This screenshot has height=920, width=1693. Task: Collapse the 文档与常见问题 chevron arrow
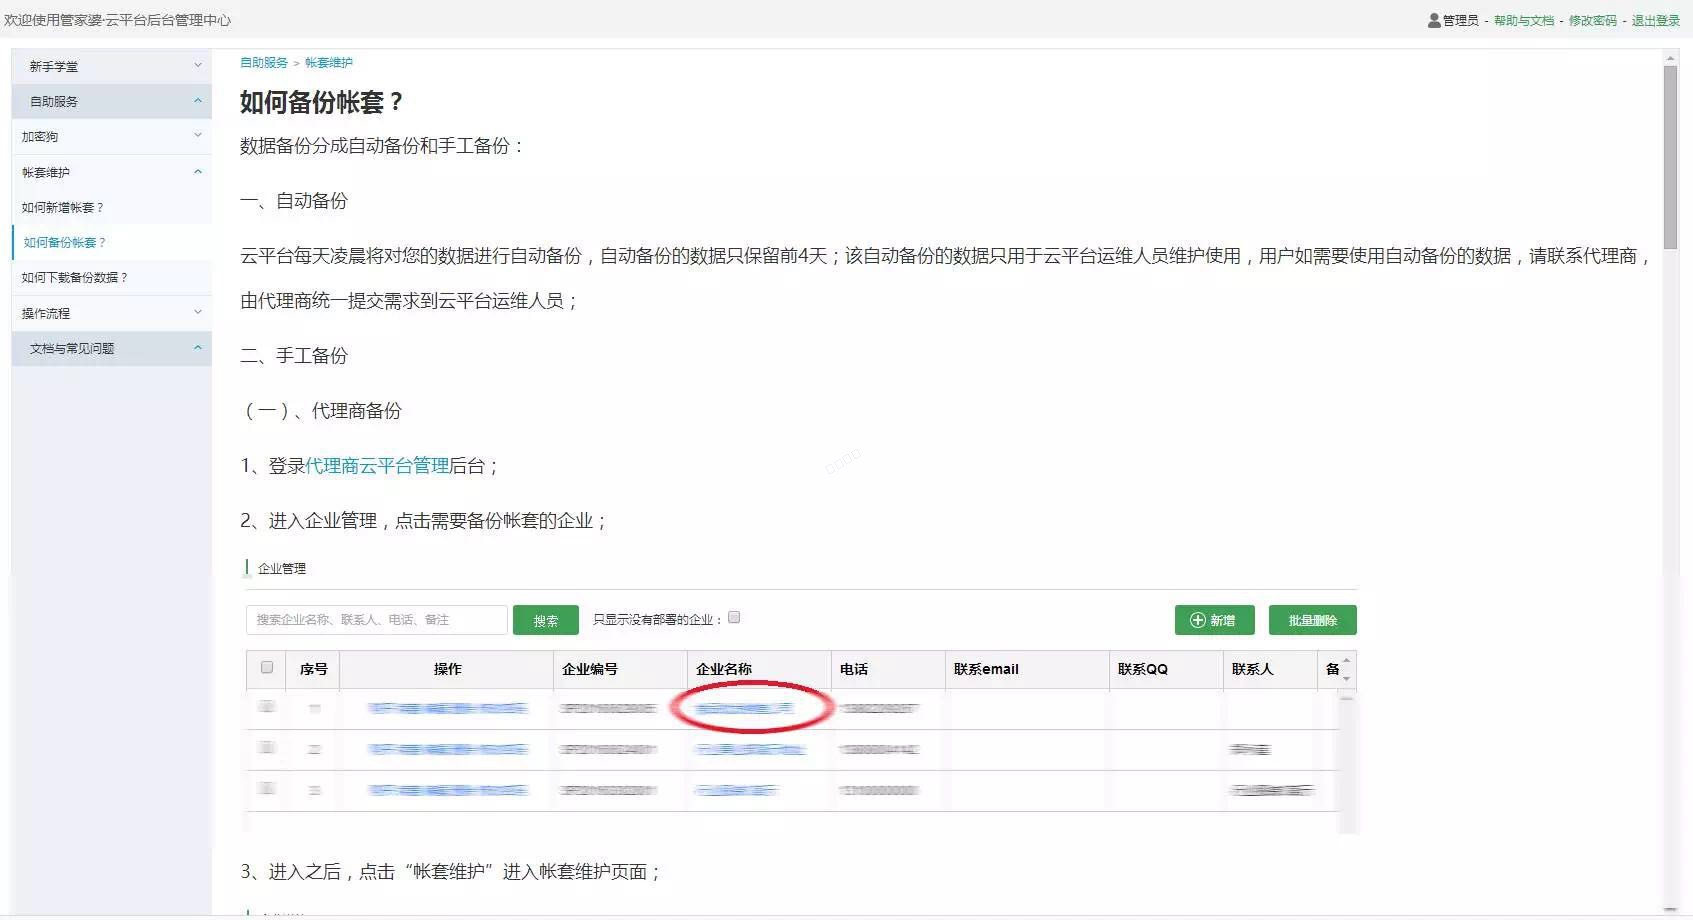(198, 347)
